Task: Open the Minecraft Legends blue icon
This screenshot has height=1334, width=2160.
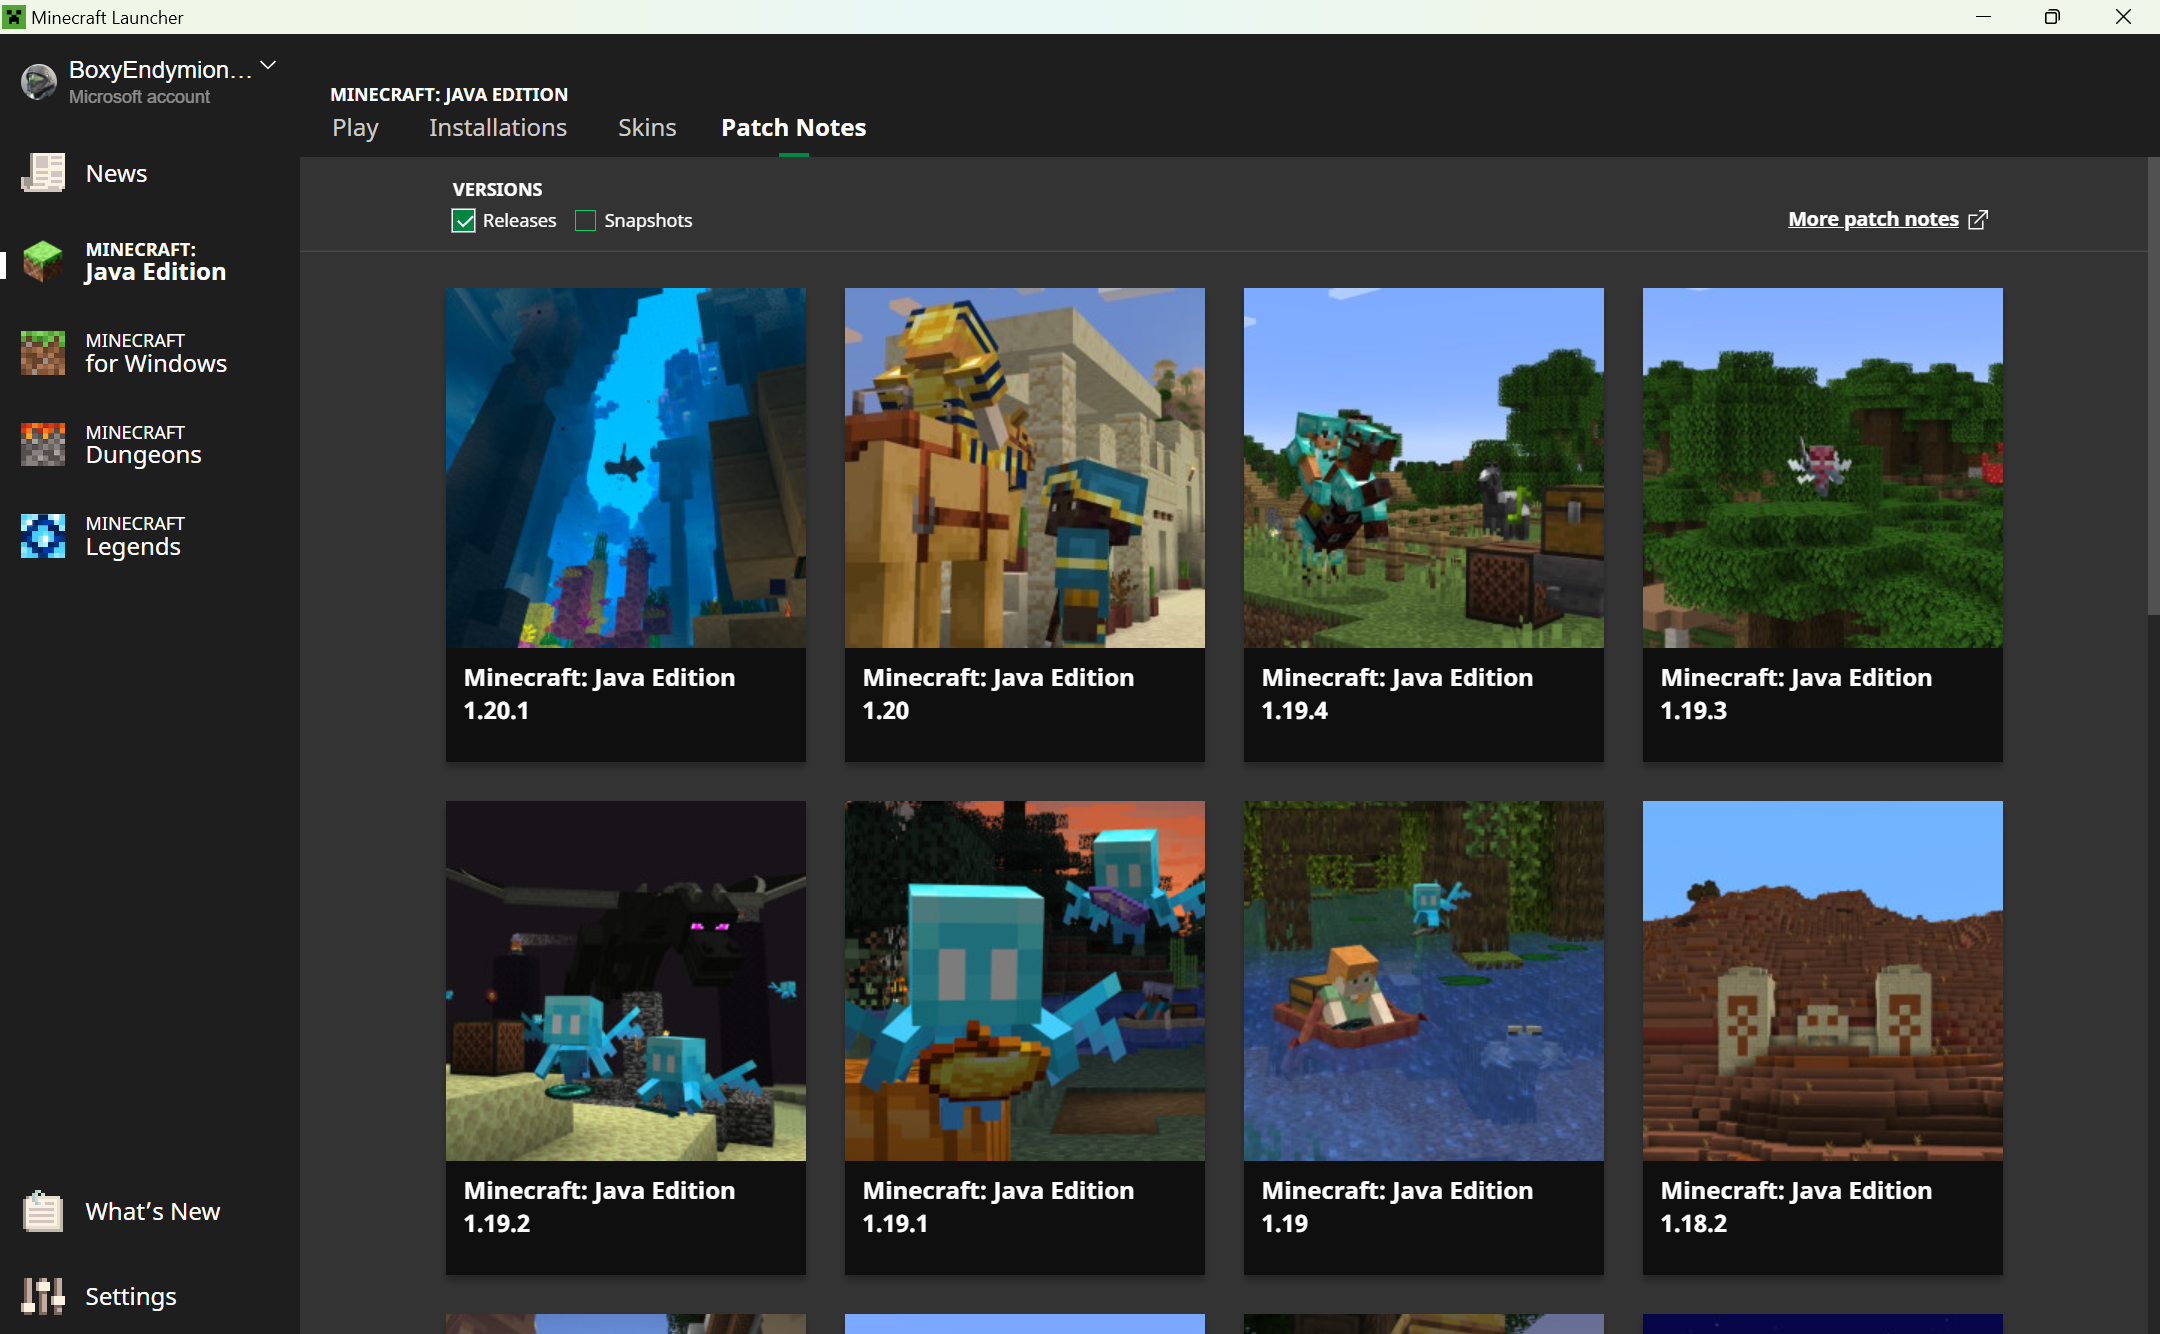Action: 43,536
